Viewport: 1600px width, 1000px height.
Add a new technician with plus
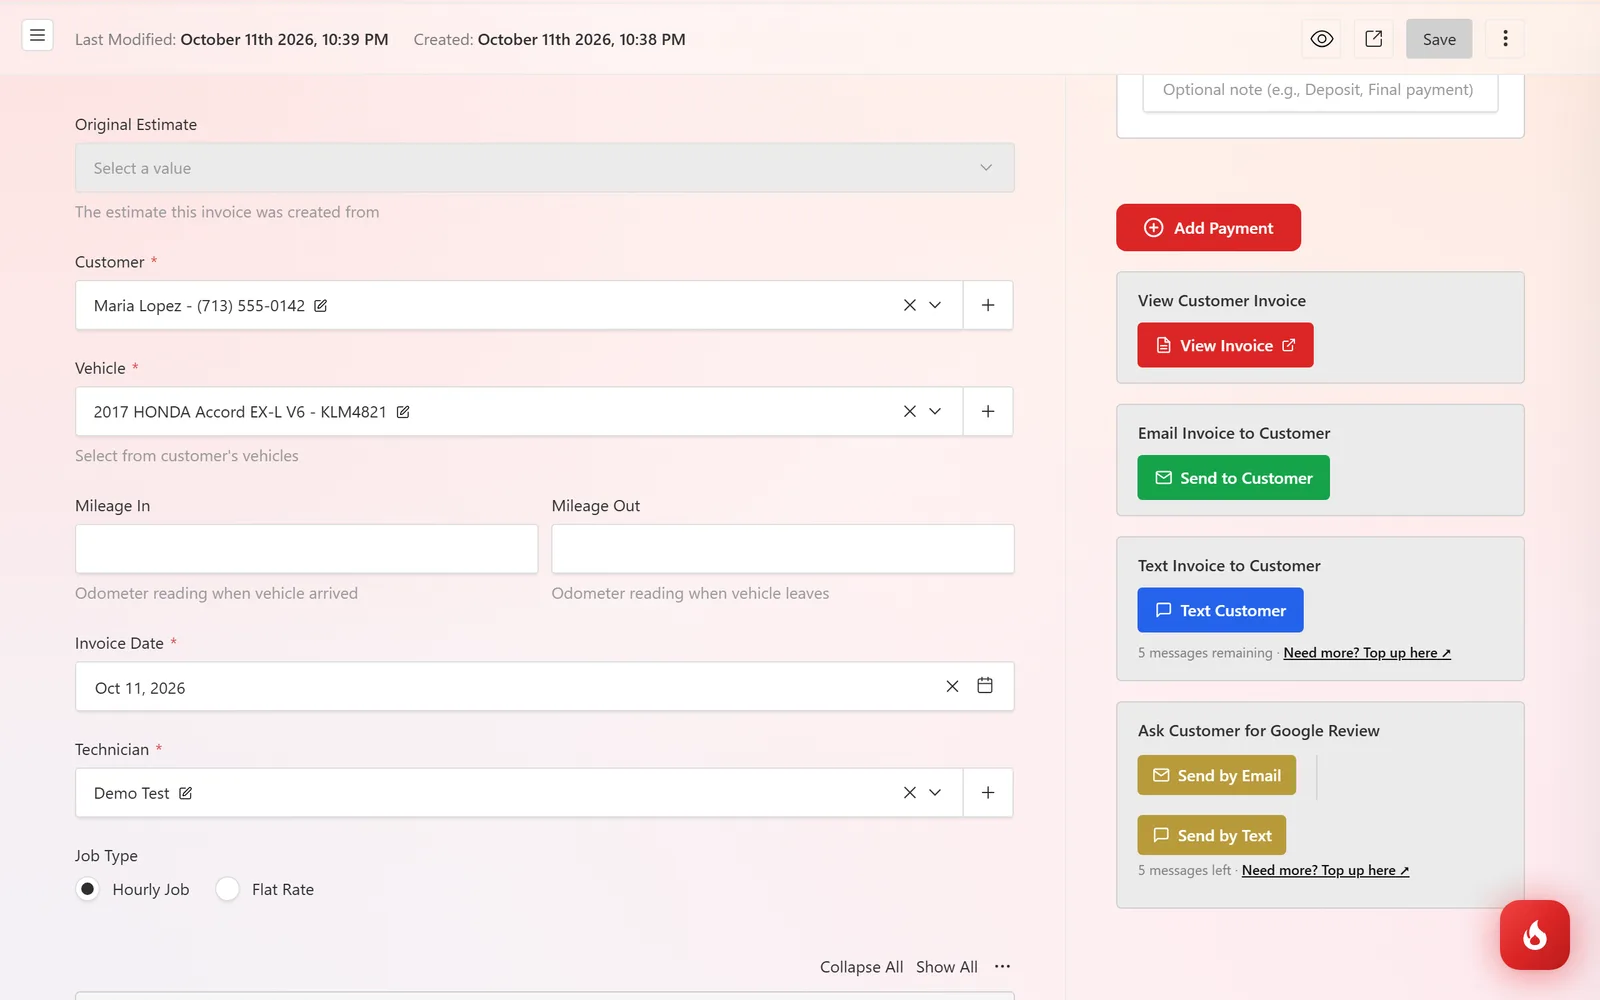click(988, 792)
